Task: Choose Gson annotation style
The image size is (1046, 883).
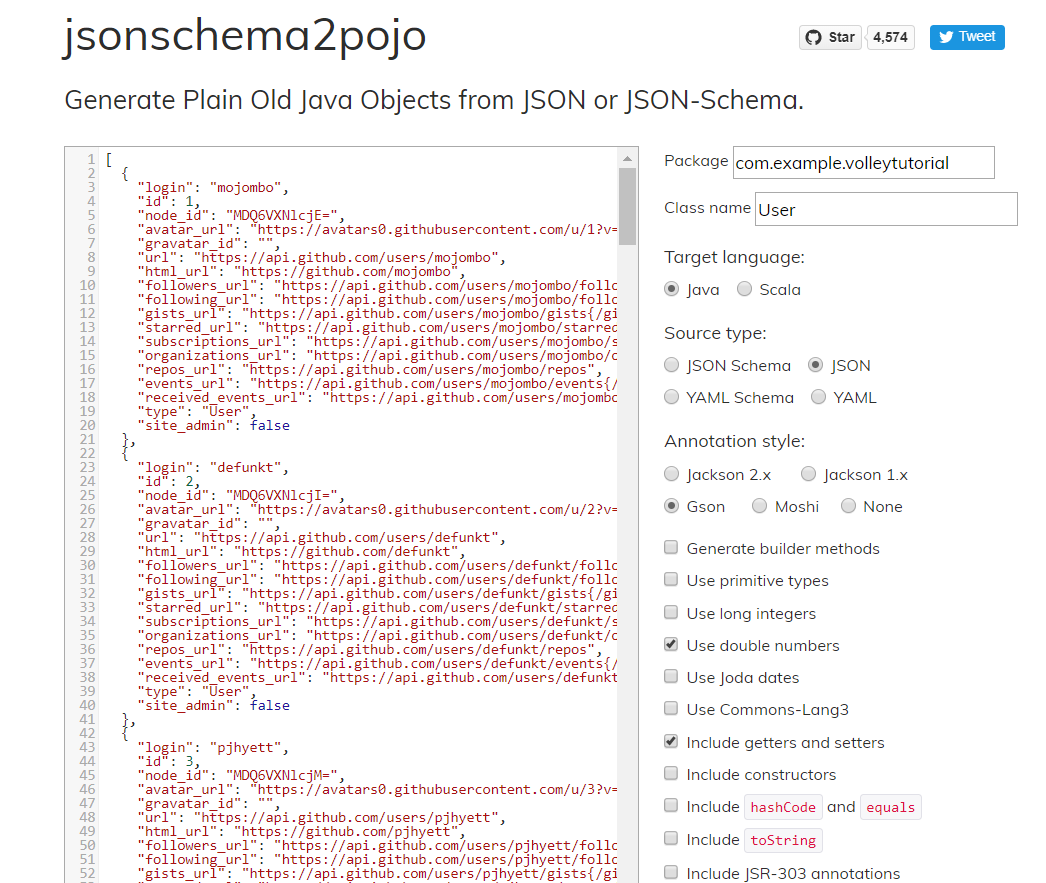Action: 672,506
